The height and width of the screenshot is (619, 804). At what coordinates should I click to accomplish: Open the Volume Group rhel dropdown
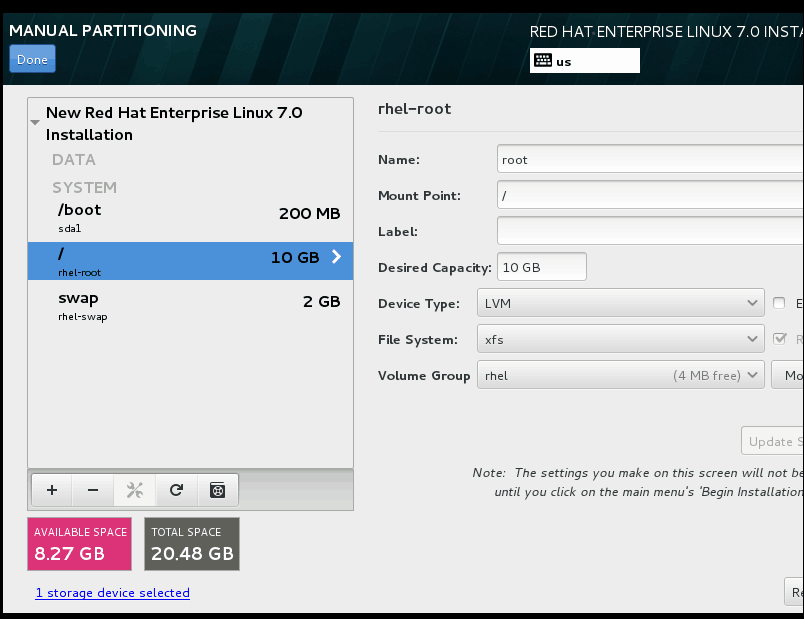[x=620, y=376]
